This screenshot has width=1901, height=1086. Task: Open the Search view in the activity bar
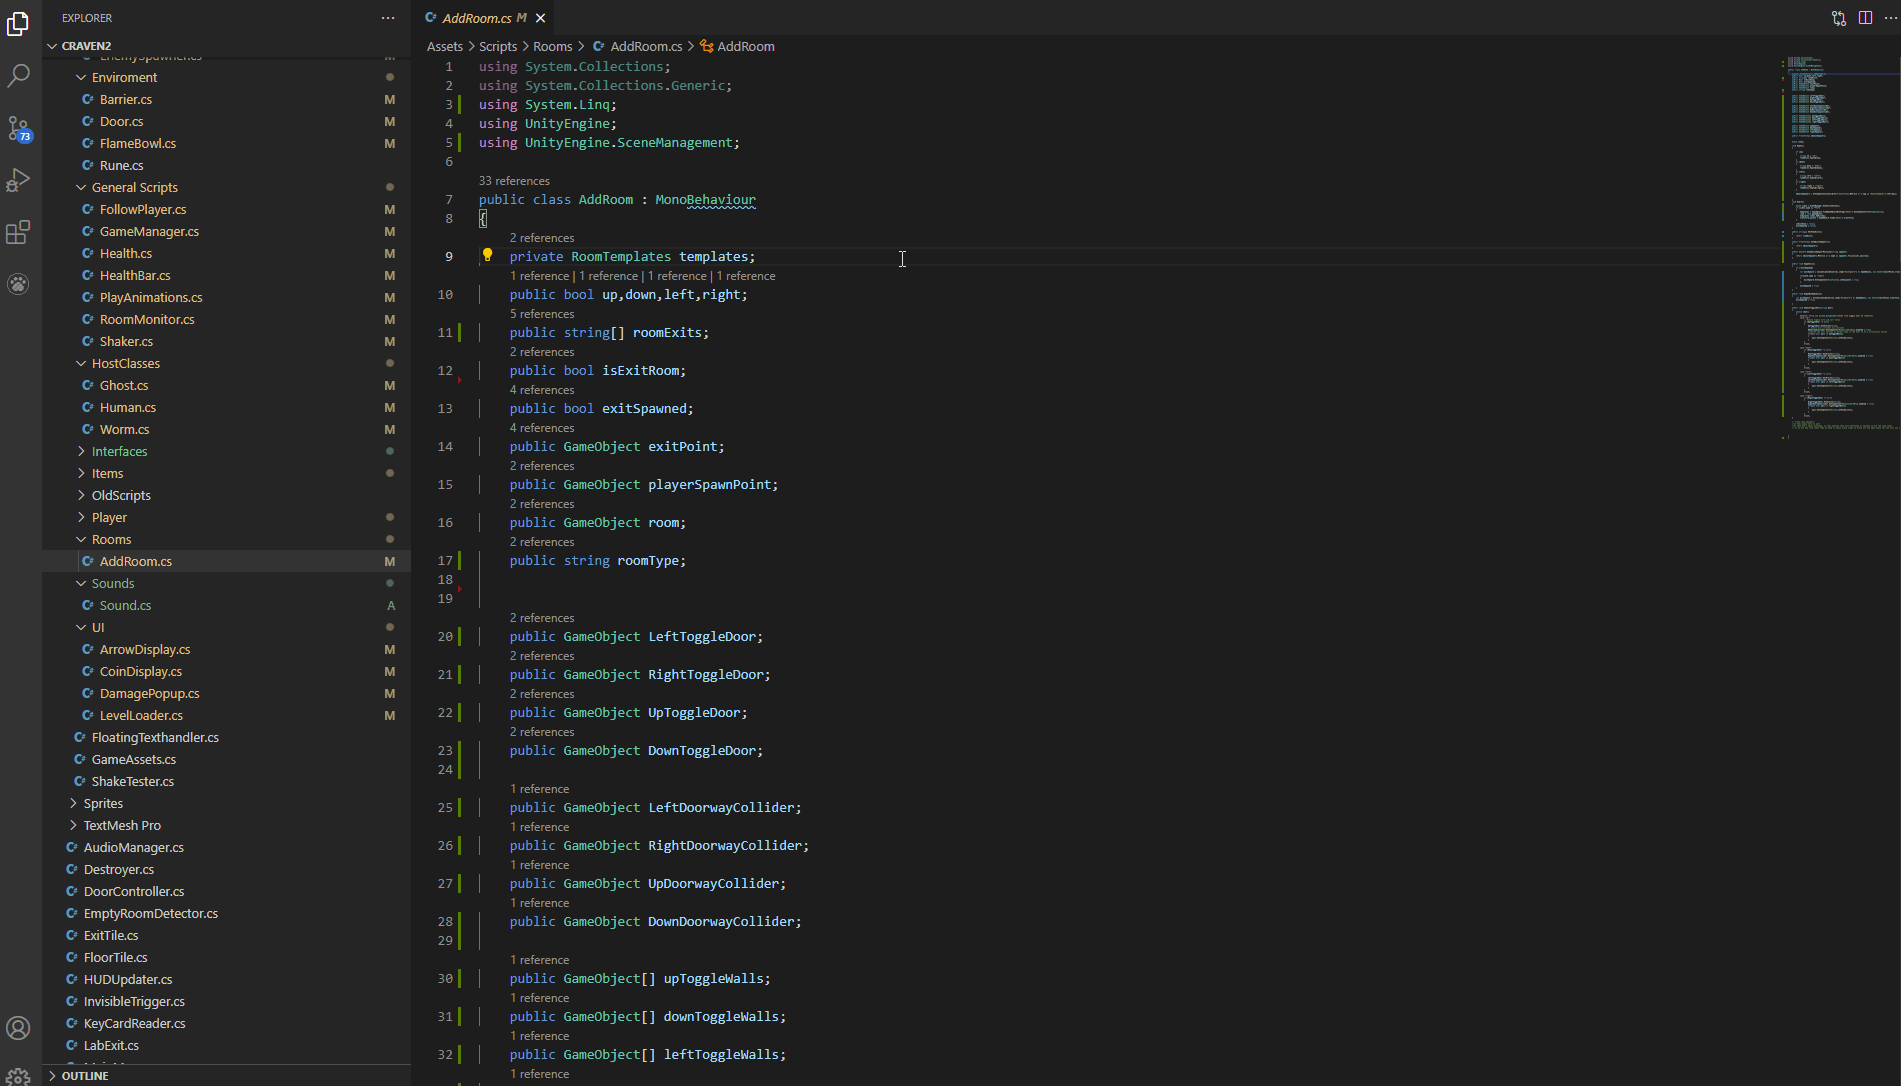[18, 76]
